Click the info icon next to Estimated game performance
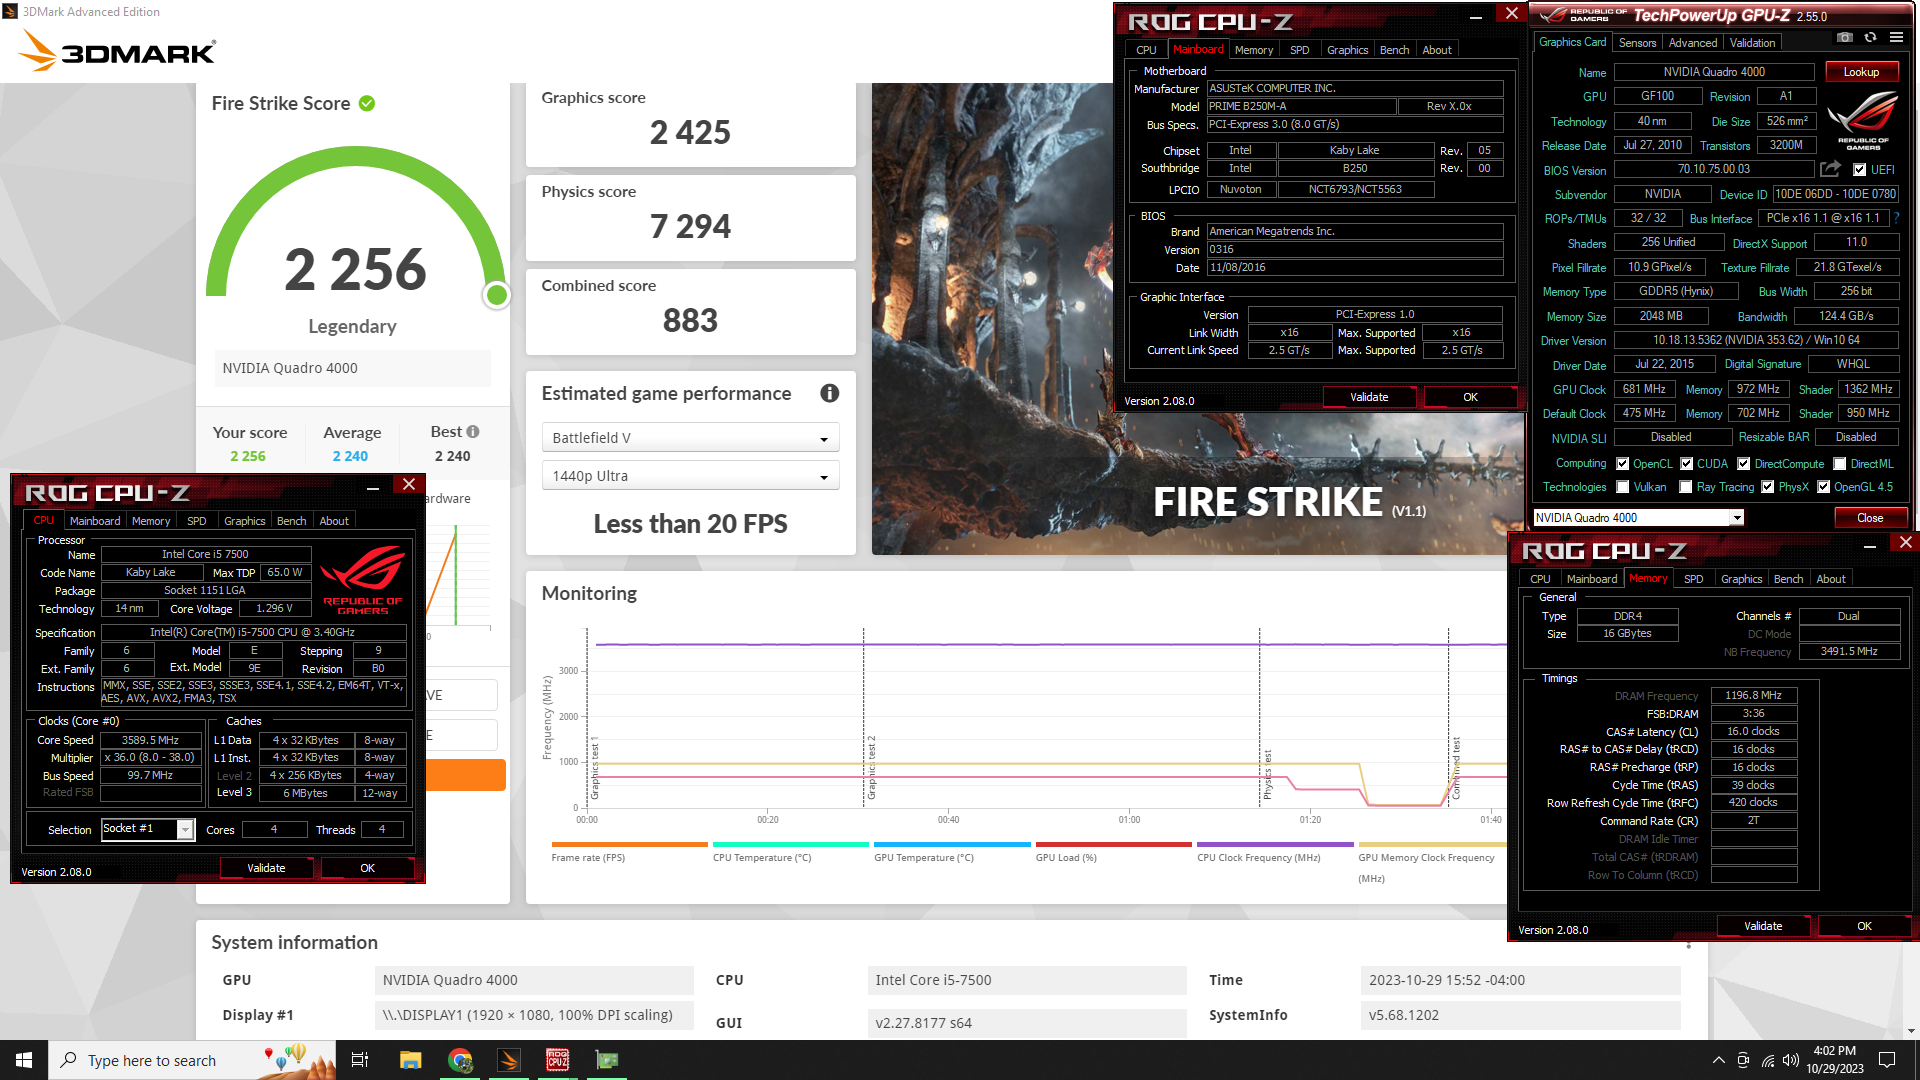 pyautogui.click(x=829, y=393)
